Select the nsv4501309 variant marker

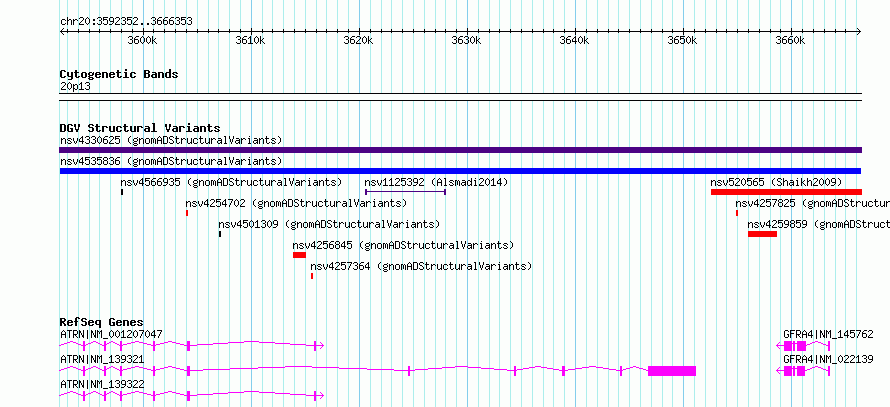point(220,234)
